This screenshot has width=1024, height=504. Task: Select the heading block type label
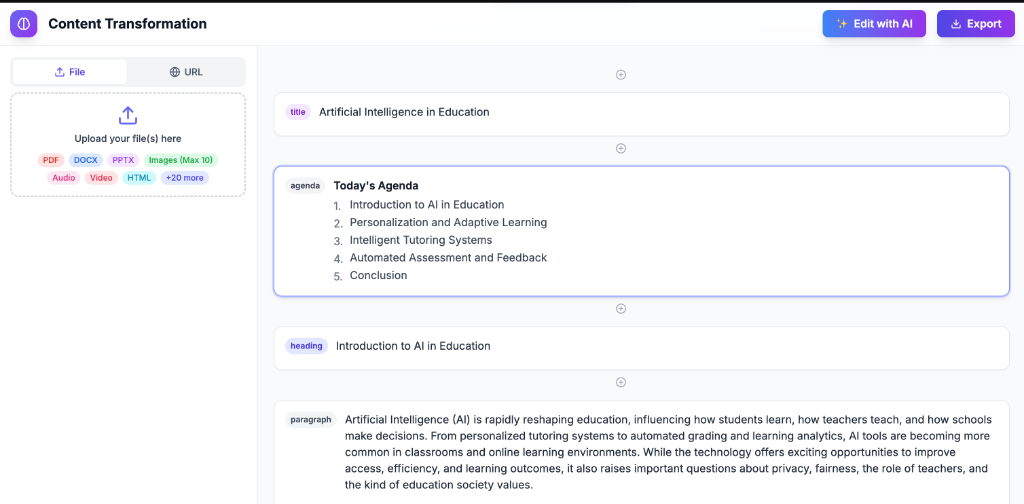pos(306,346)
